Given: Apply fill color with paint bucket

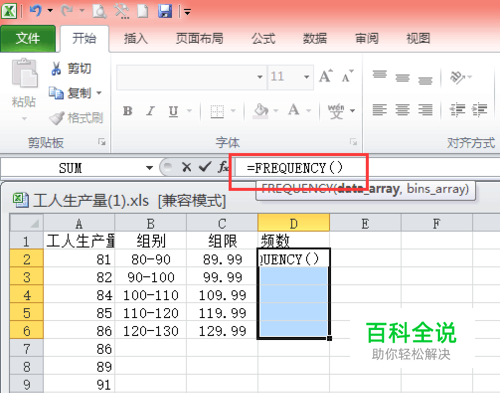Looking at the screenshot, I should click(x=261, y=111).
